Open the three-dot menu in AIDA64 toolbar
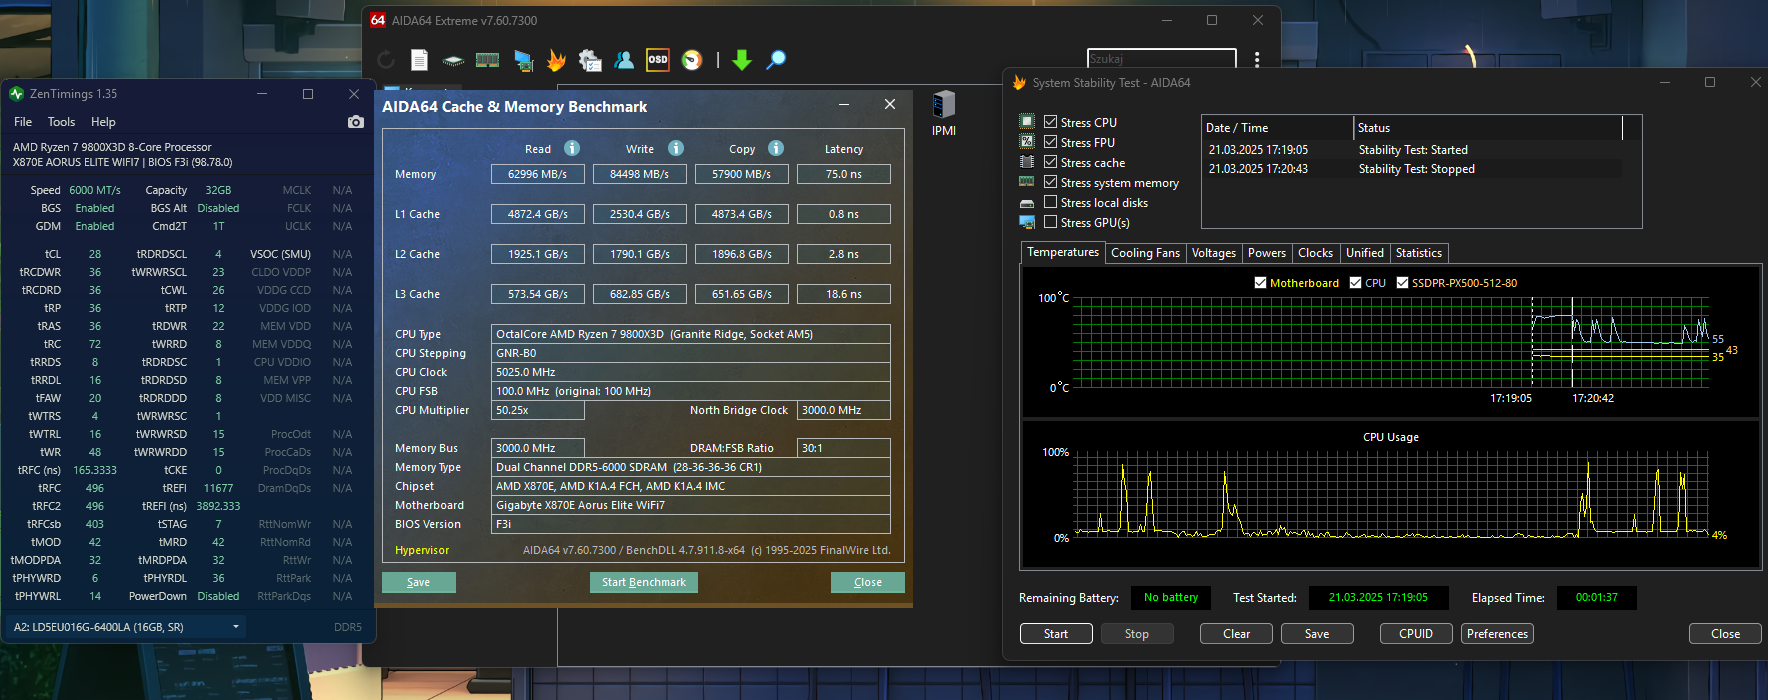 1257,59
